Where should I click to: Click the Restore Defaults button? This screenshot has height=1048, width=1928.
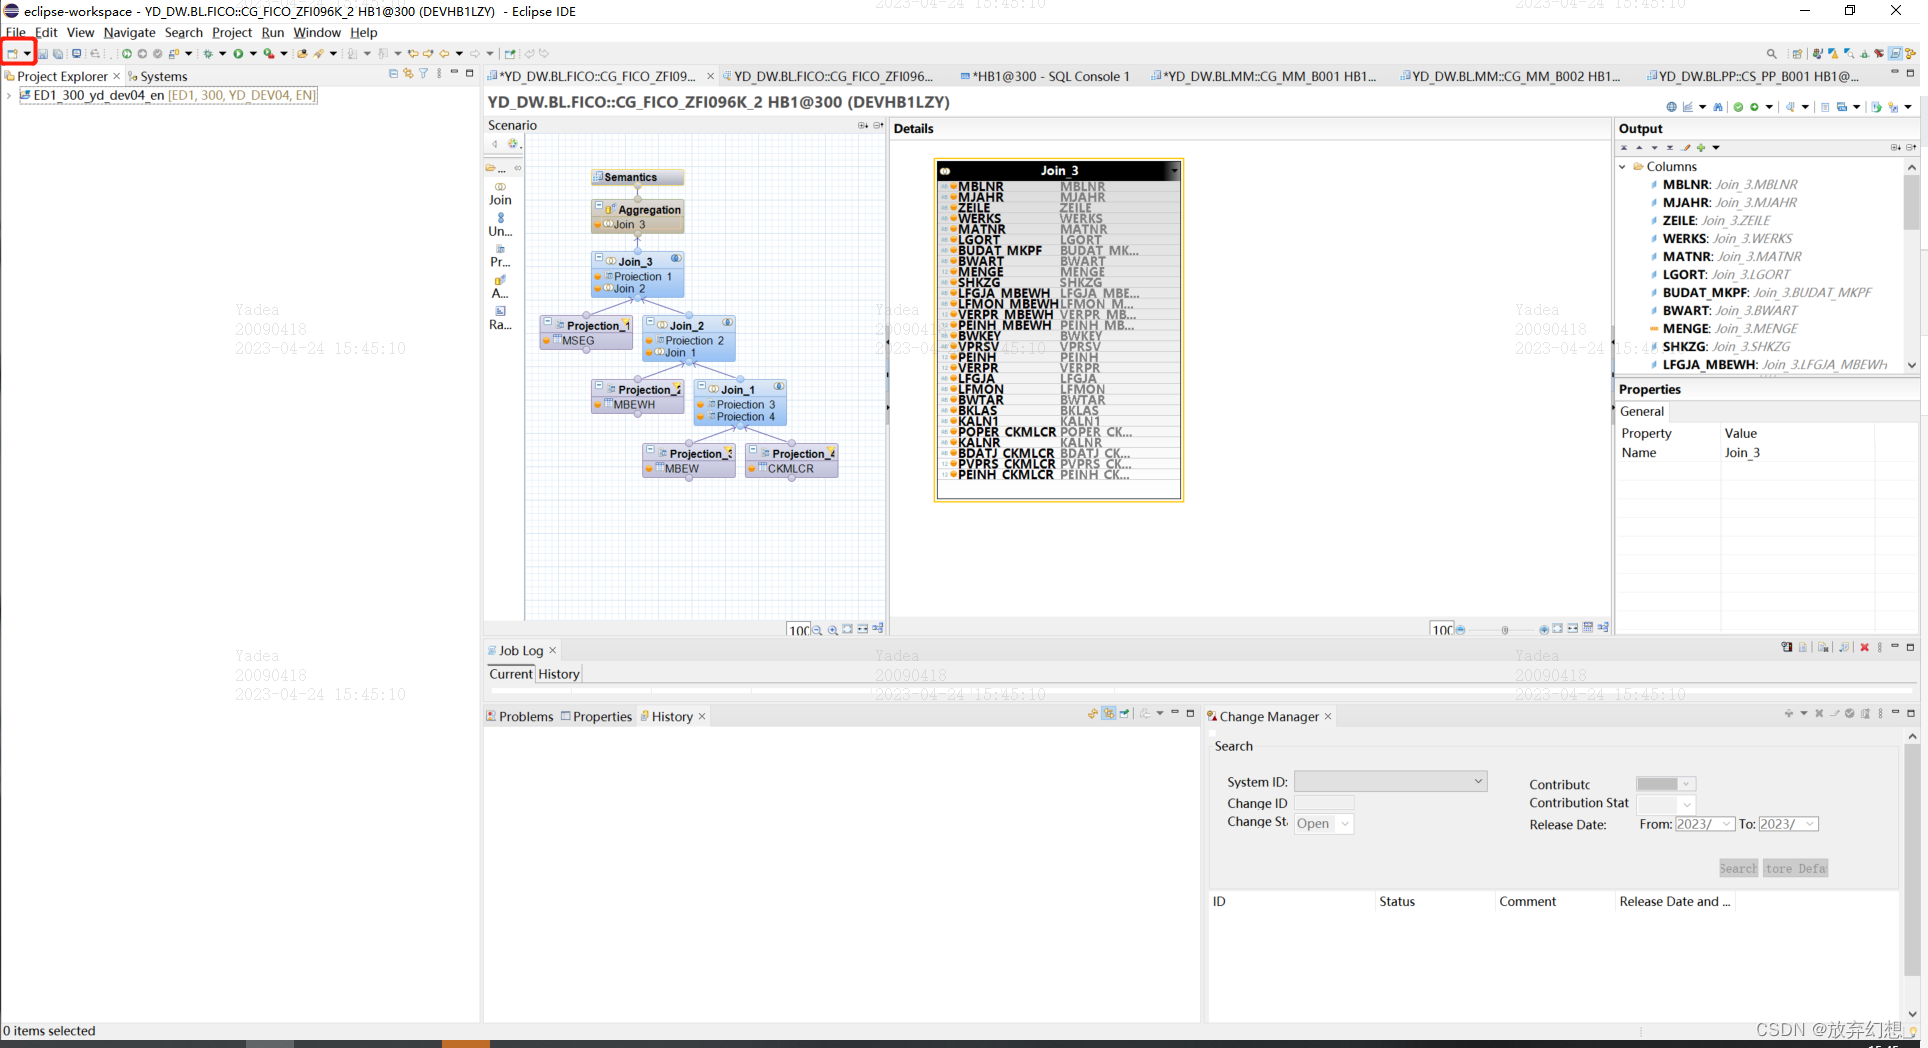click(1795, 868)
